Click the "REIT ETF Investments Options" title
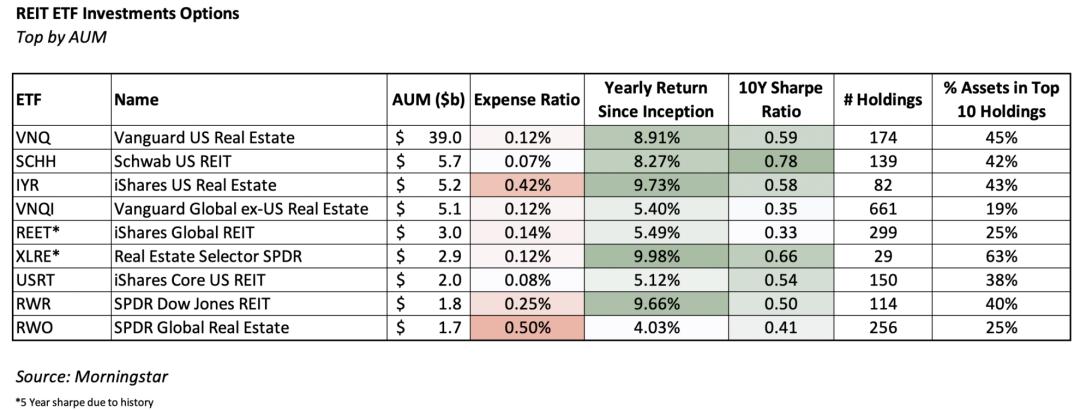 click(127, 14)
